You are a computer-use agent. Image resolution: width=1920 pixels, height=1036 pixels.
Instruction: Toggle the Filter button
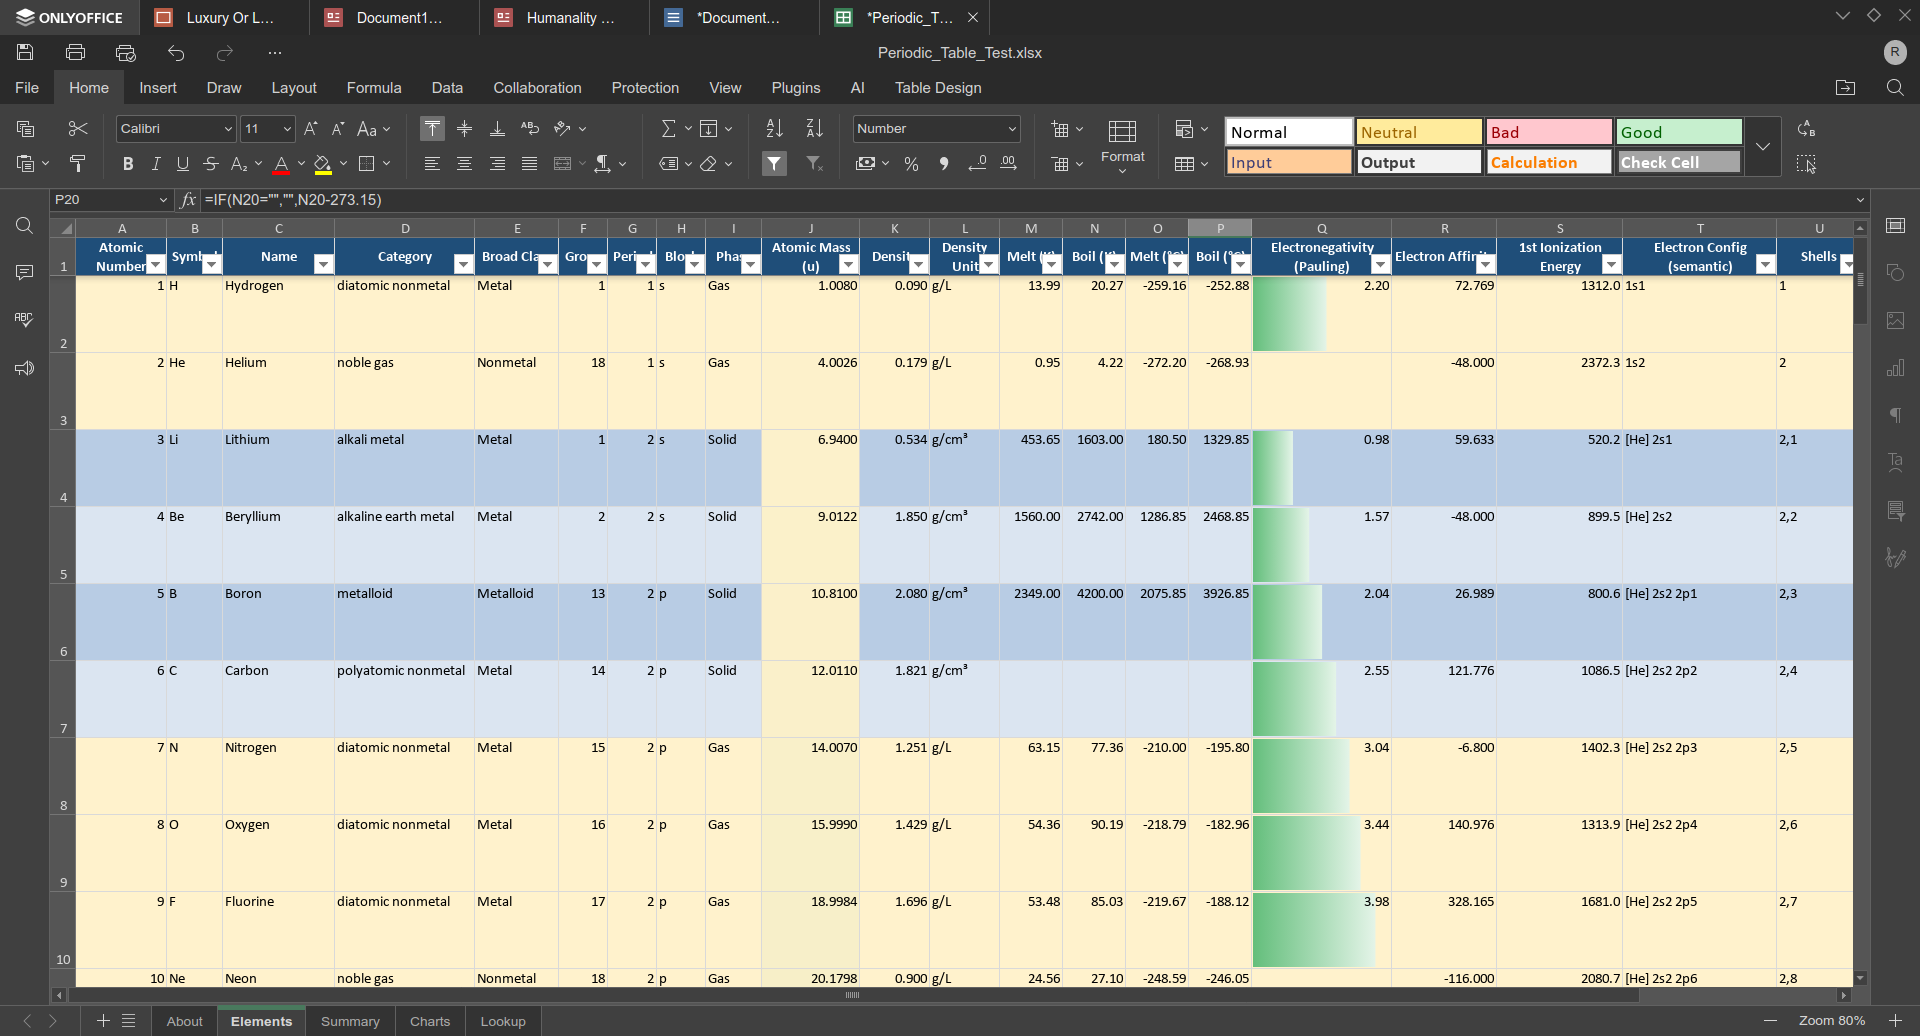774,164
